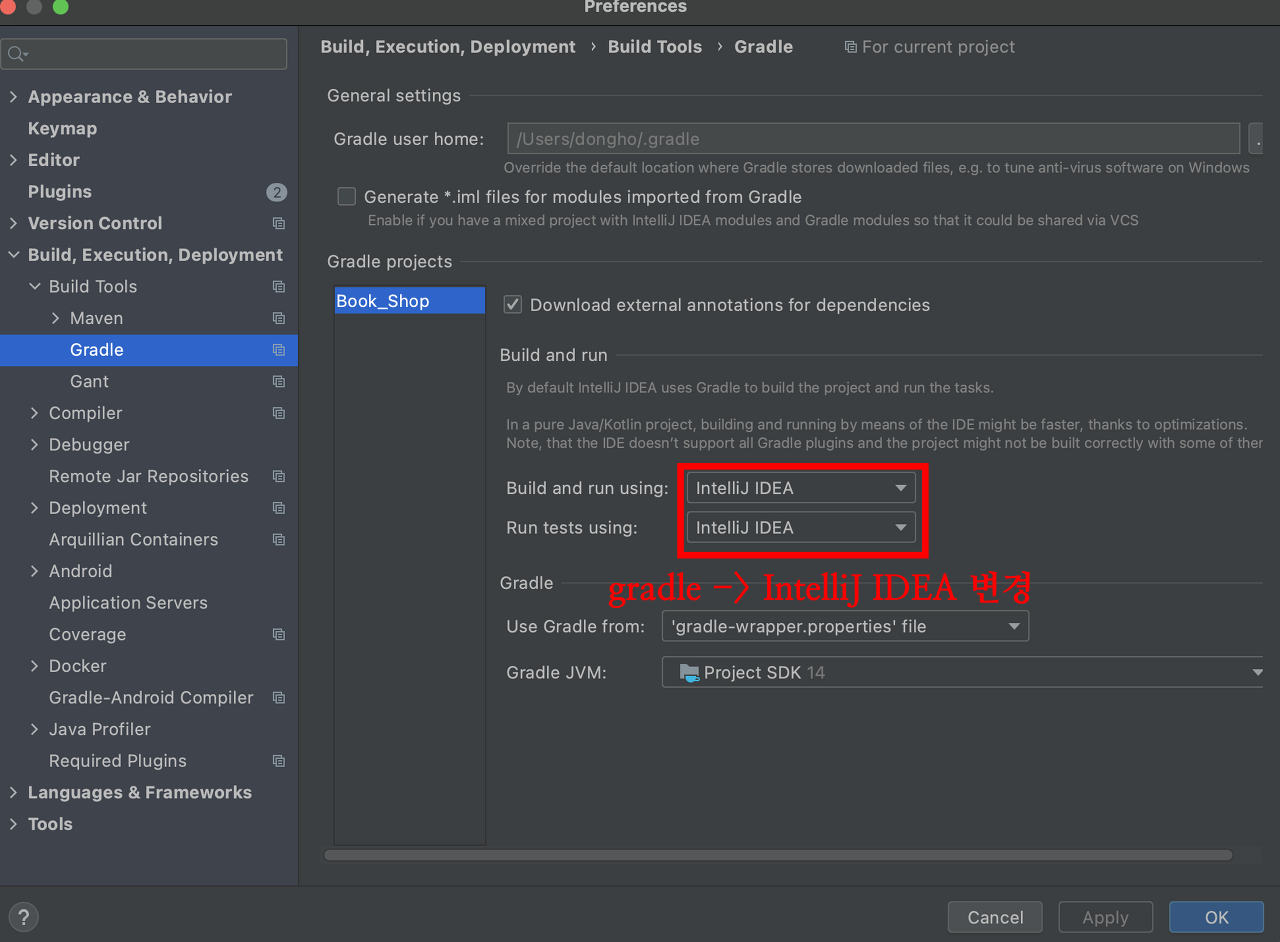Click the Cancel button
This screenshot has height=942, width=1280.
click(x=995, y=917)
